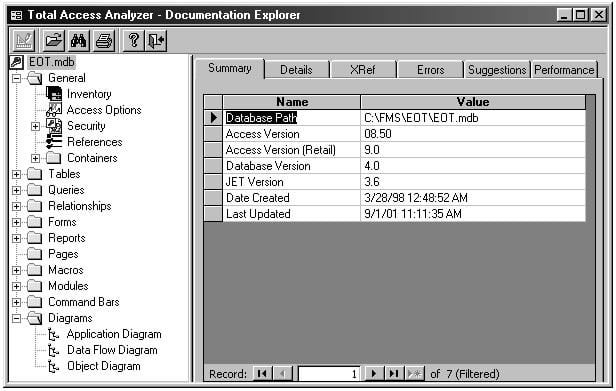The width and height of the screenshot is (616, 391).
Task: Select the Data Flow Diagram item
Action: 112,350
